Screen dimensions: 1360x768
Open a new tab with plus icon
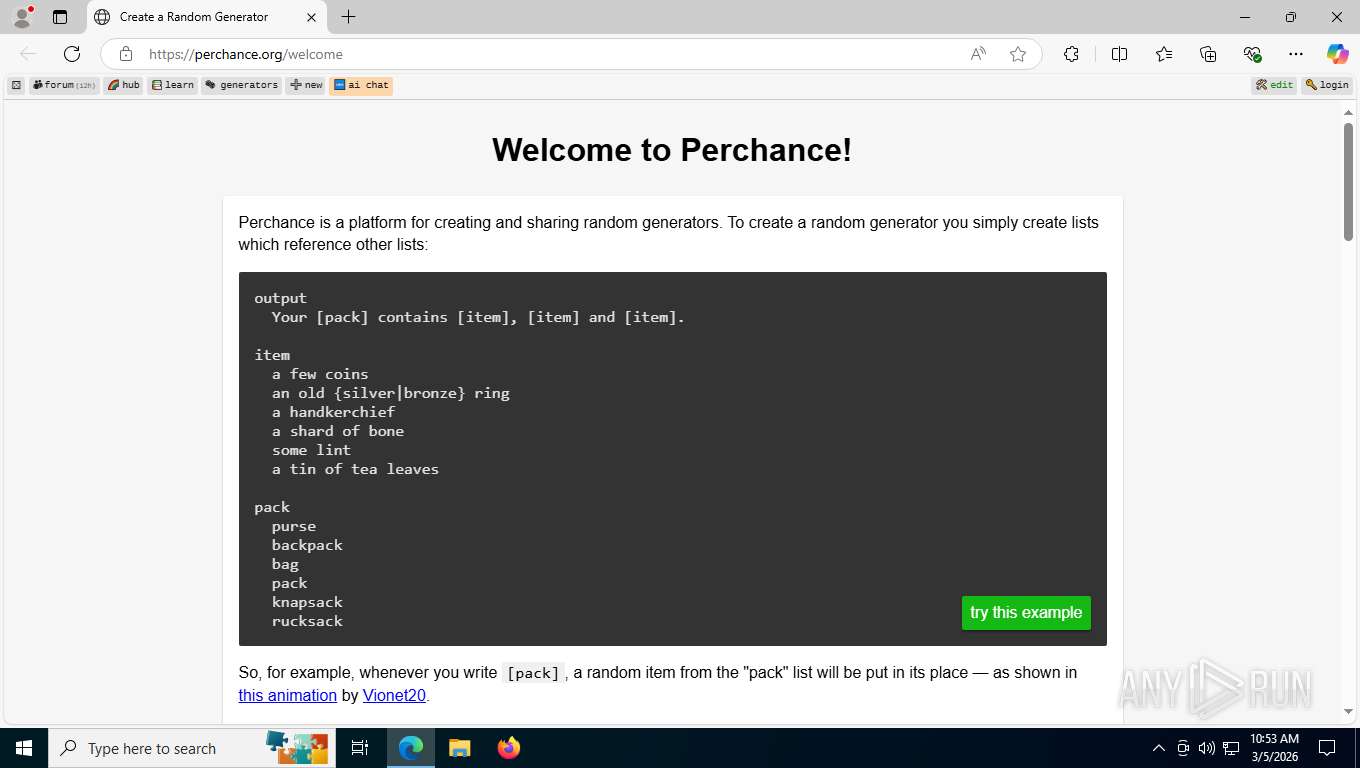click(x=348, y=17)
